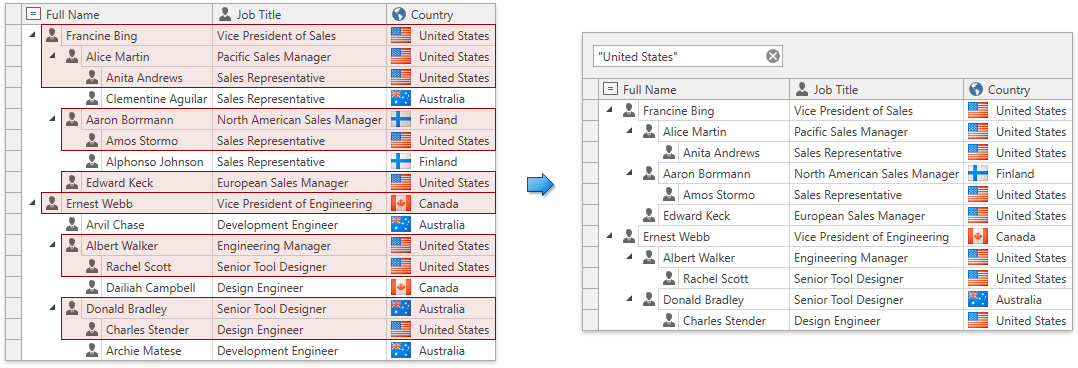Screen dimensions: 1078x368
Task: Click Canada flag on Dailiah Campbell row
Action: [x=401, y=288]
